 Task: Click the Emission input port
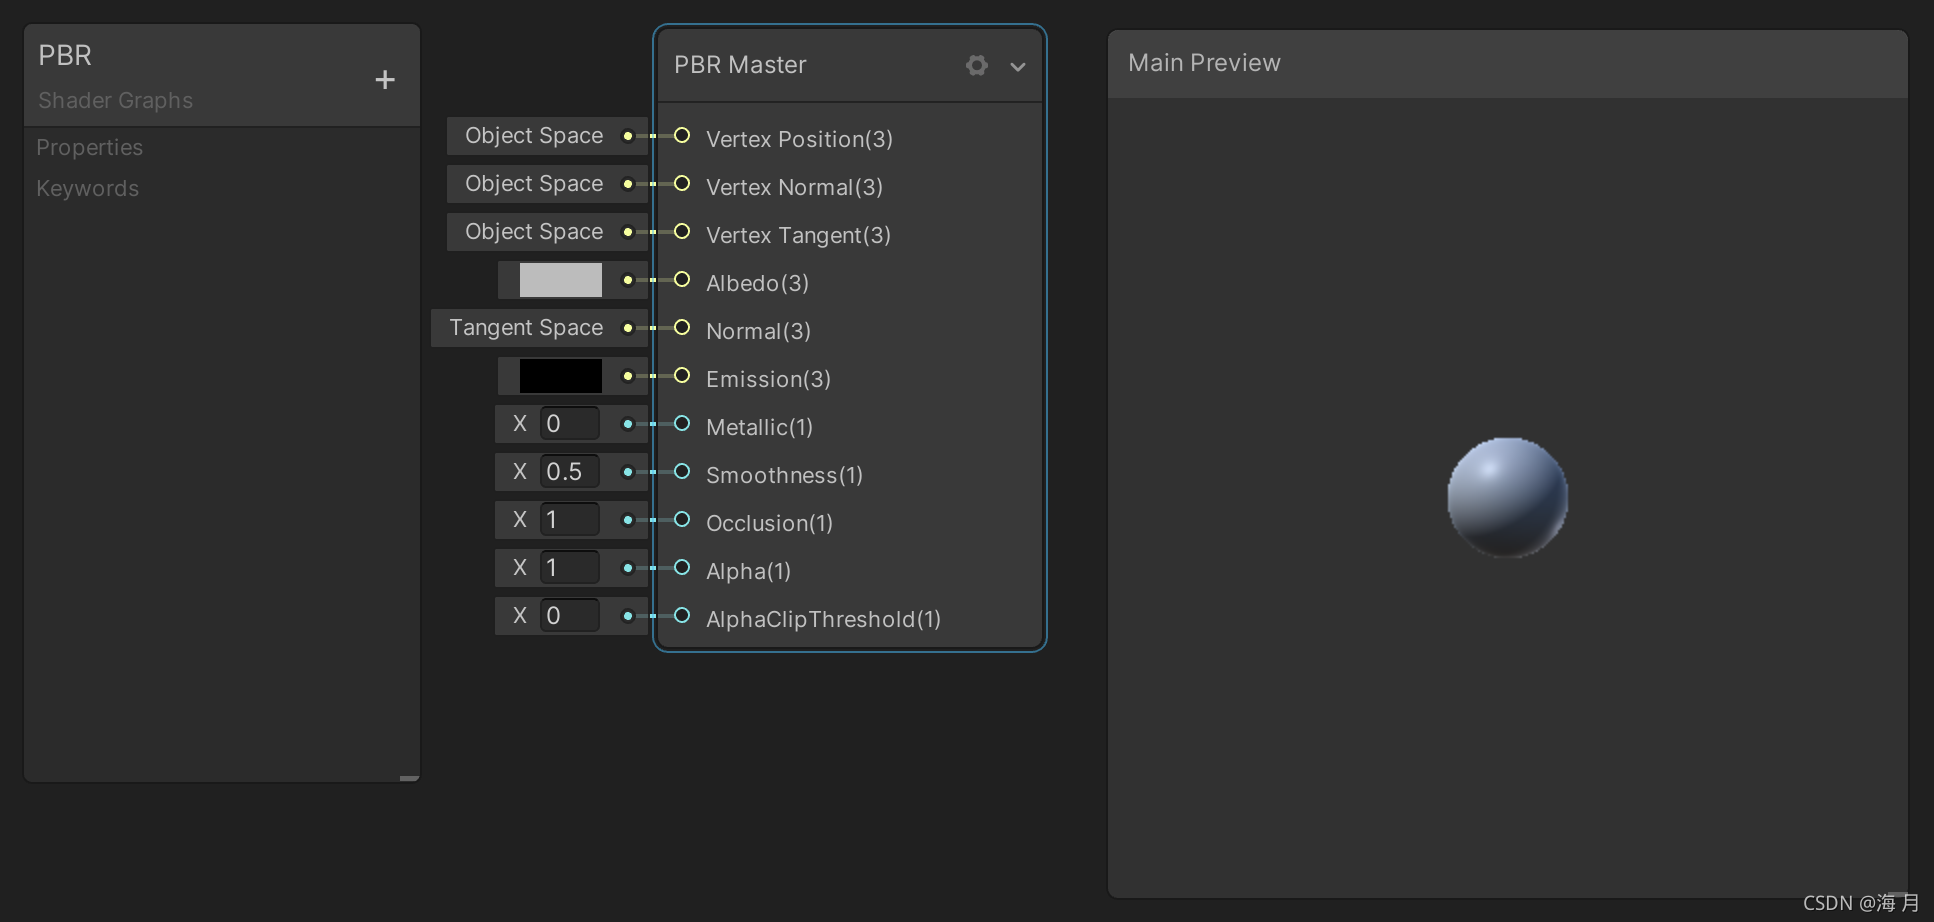click(682, 375)
